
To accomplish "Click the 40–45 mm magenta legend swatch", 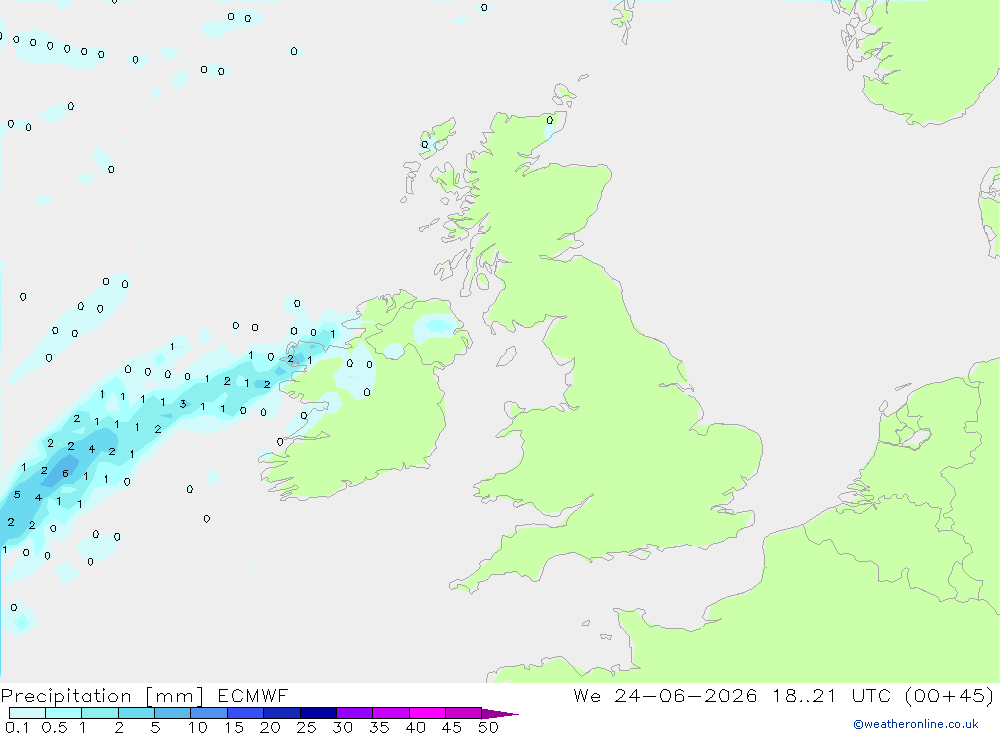I will coord(427,713).
